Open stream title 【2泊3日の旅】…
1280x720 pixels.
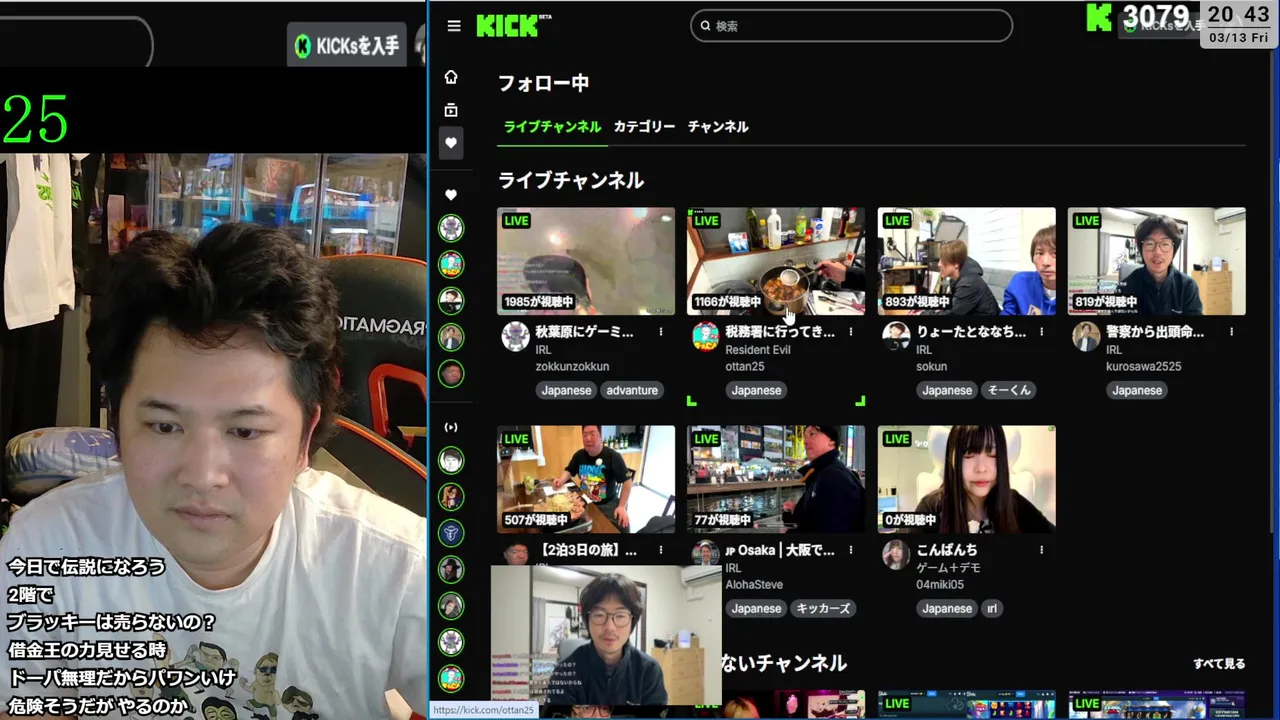click(x=588, y=550)
